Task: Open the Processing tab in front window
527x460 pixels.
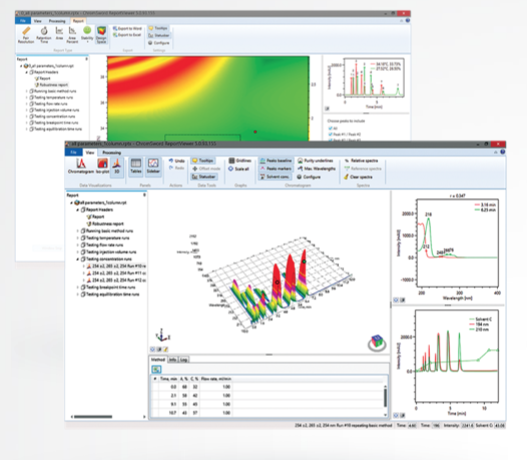Action: pyautogui.click(x=112, y=153)
